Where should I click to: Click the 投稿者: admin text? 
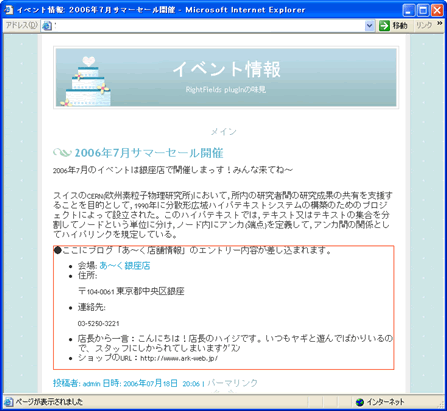click(x=77, y=383)
